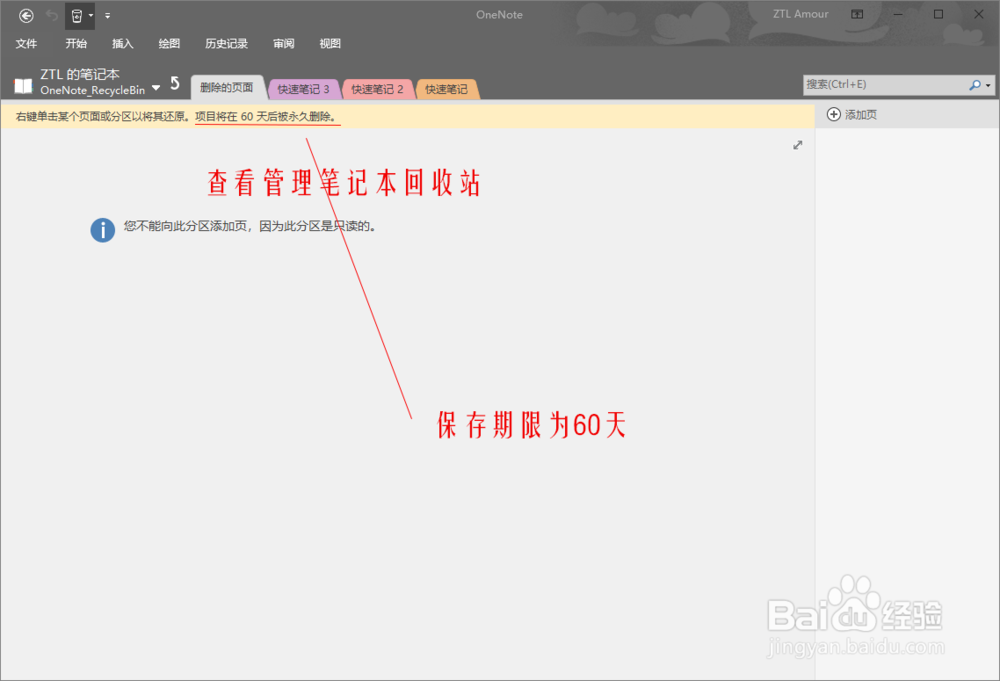Open the 开始 ribbon tab
This screenshot has width=1000, height=681.
point(76,43)
